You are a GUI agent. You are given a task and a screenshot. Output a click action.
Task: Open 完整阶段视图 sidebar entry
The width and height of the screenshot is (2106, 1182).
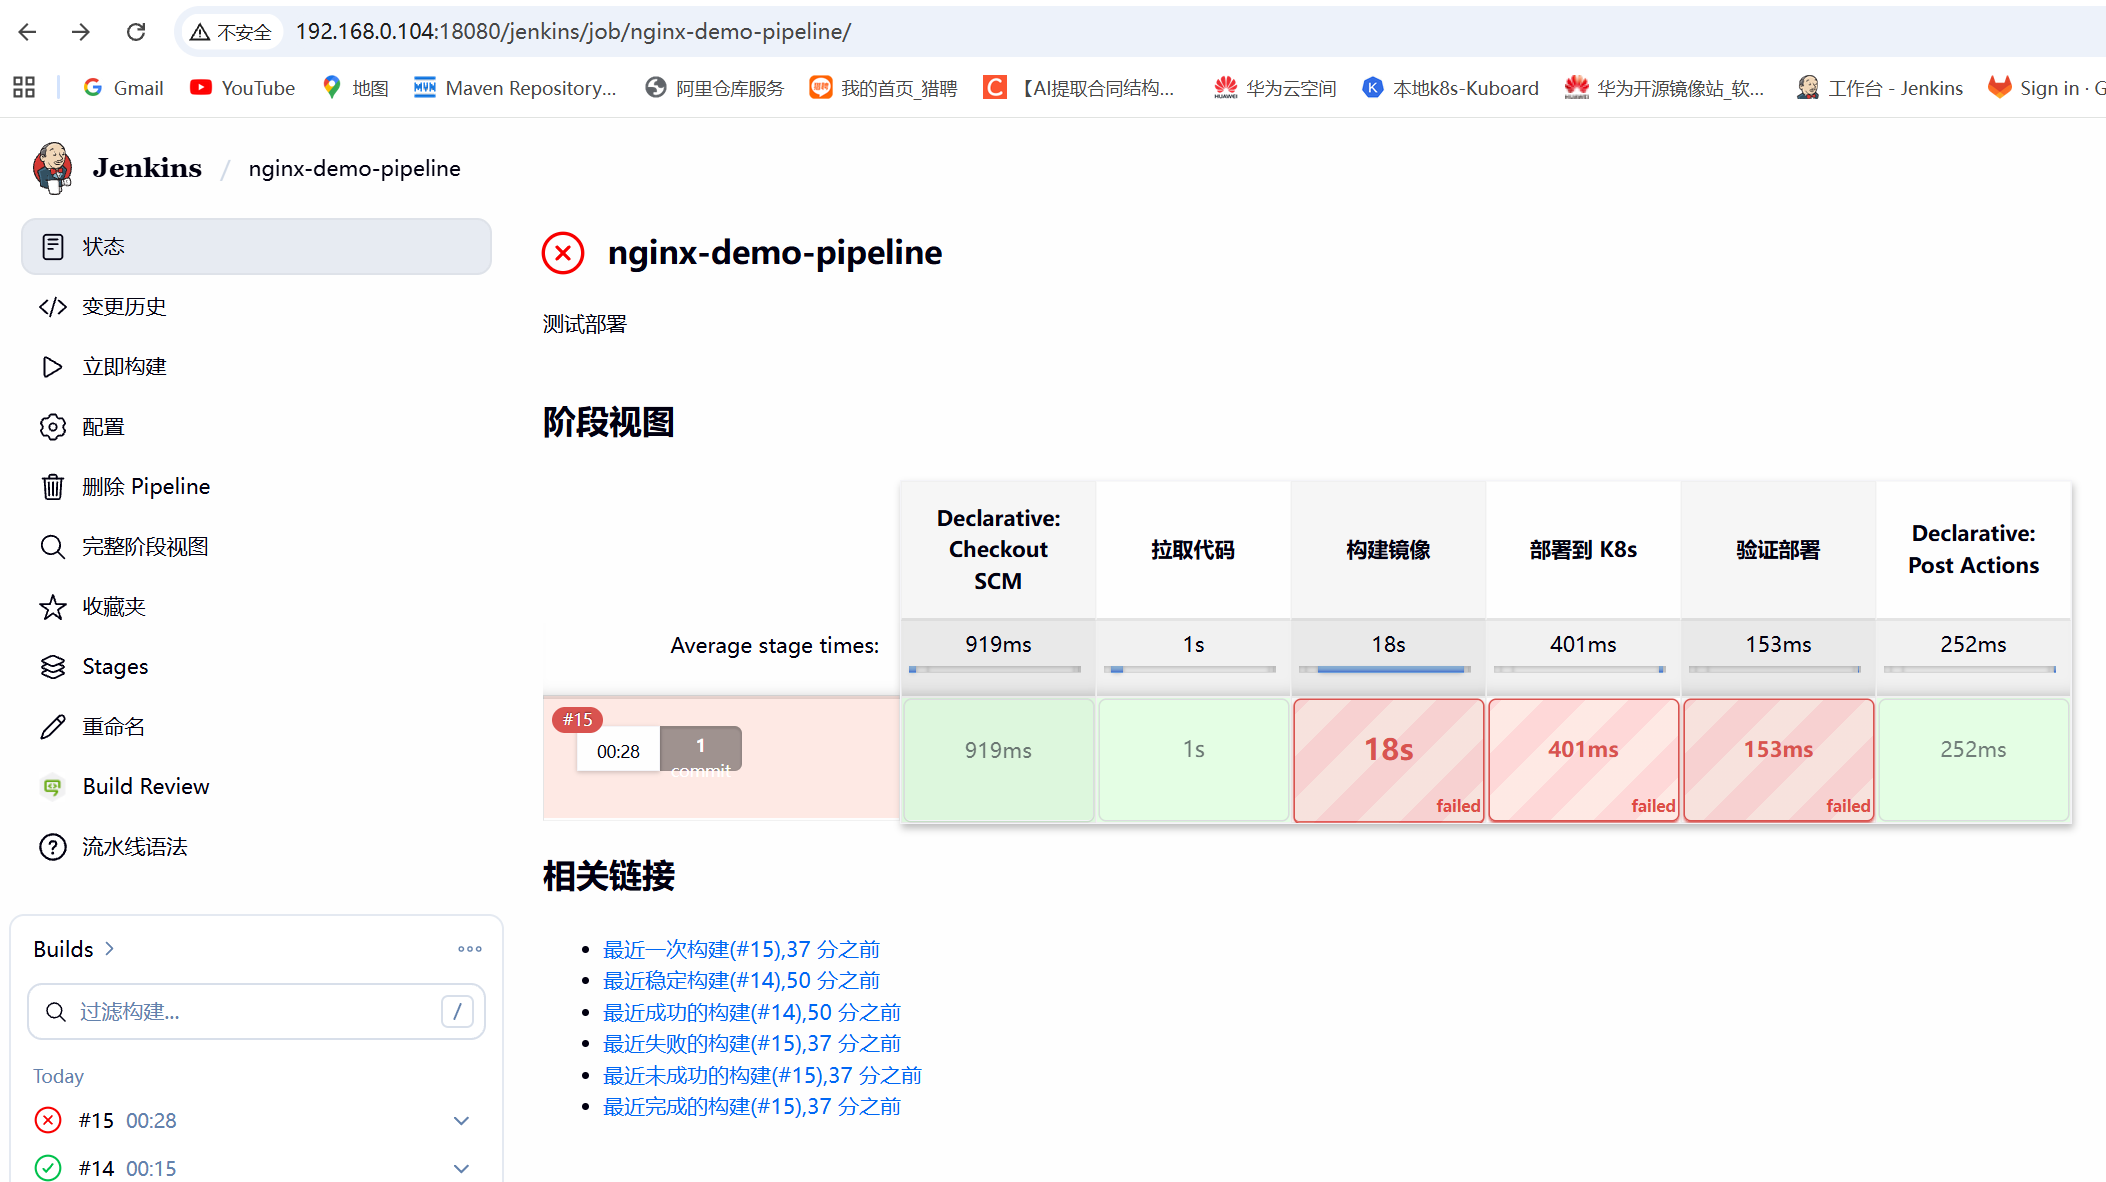click(145, 547)
